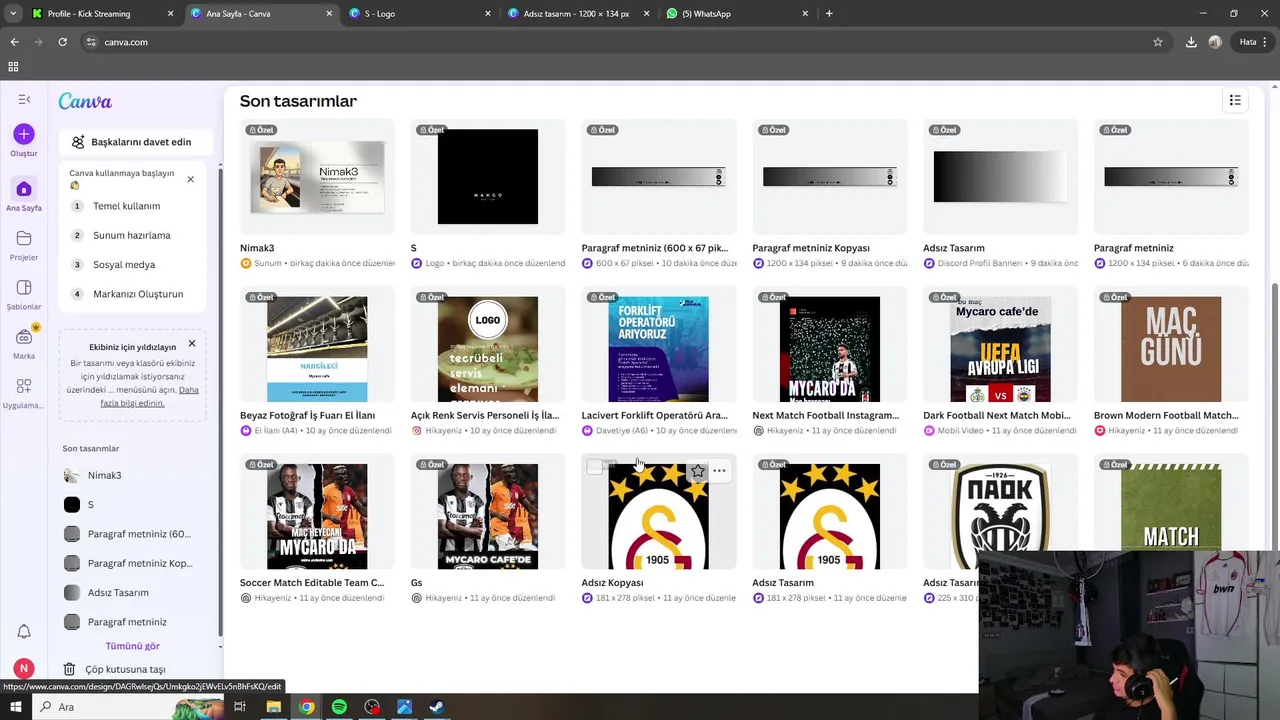Open File Explorer from the taskbar

pos(273,707)
